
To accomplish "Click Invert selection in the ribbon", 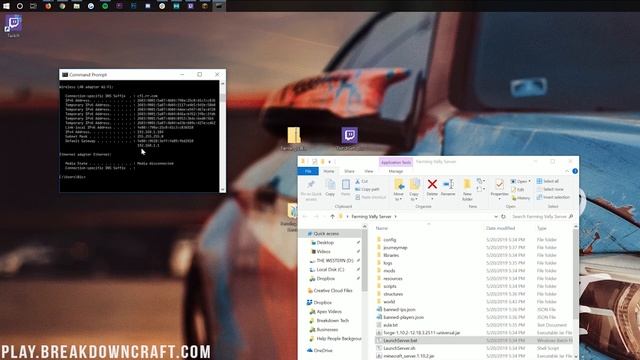I will [x=553, y=197].
